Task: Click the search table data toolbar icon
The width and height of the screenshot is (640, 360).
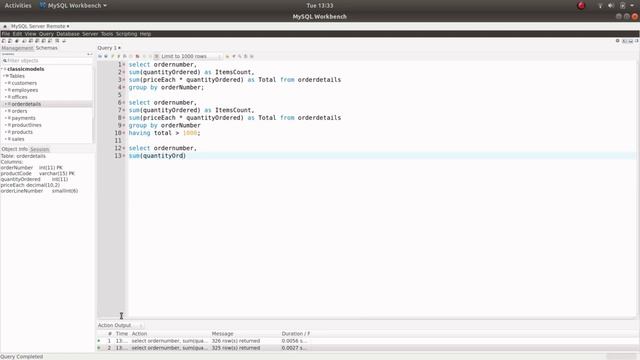Action: pos(57,41)
